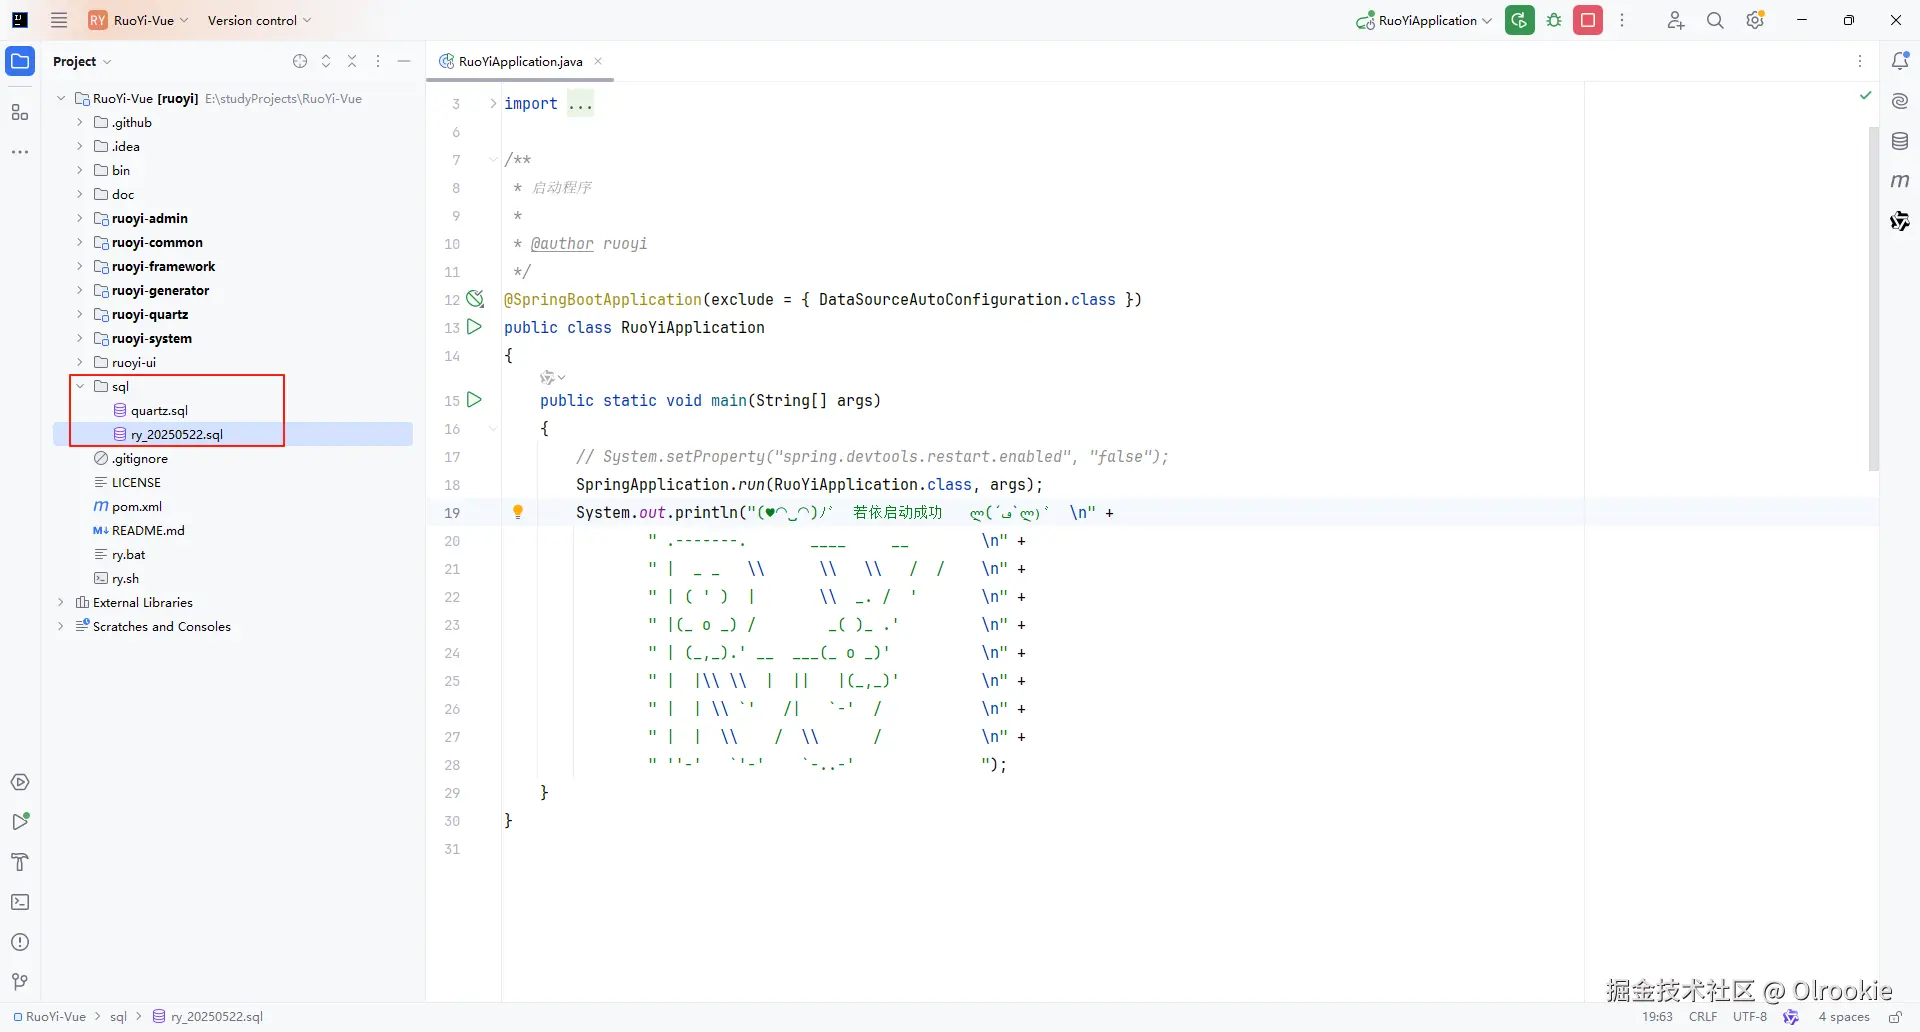Image resolution: width=1920 pixels, height=1032 pixels.
Task: Open IDE settings gear
Action: [1755, 20]
